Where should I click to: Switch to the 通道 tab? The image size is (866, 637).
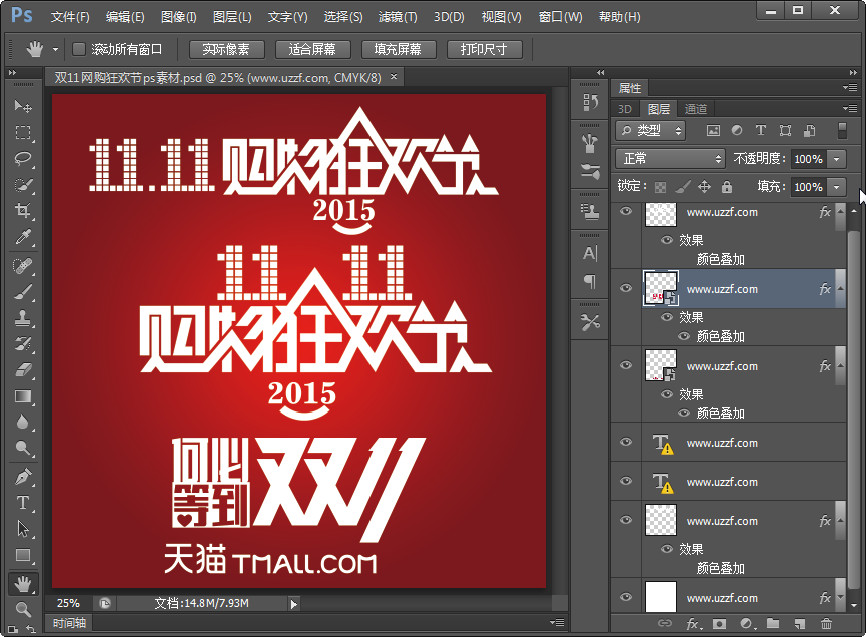click(x=695, y=109)
